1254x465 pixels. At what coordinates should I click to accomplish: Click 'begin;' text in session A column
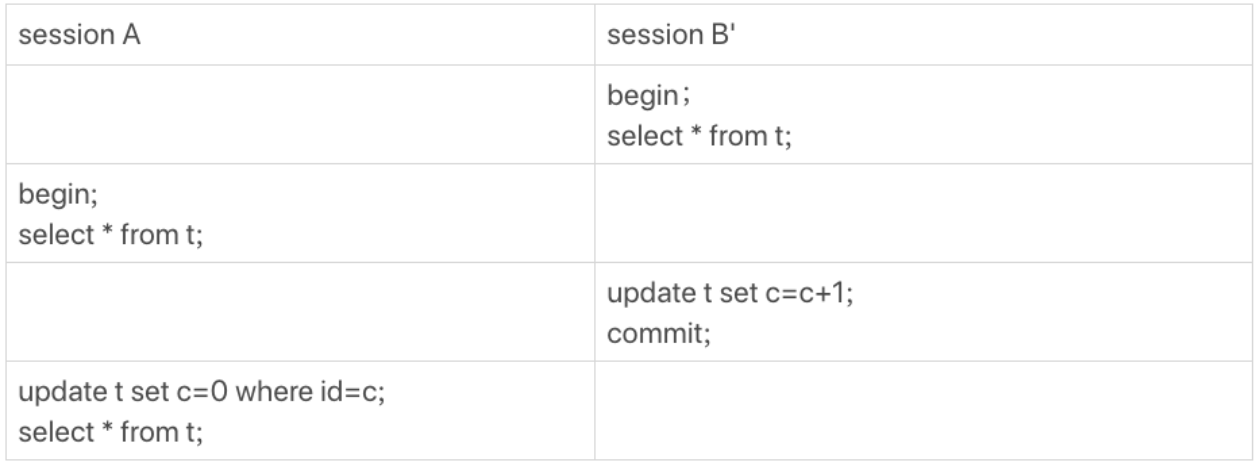(56, 194)
